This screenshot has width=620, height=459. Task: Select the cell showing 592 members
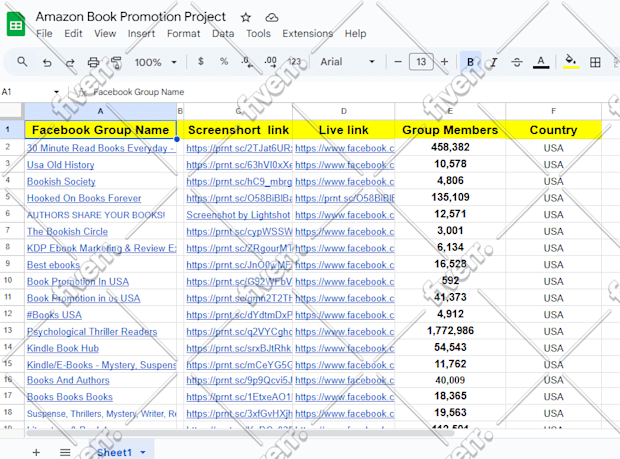point(450,281)
